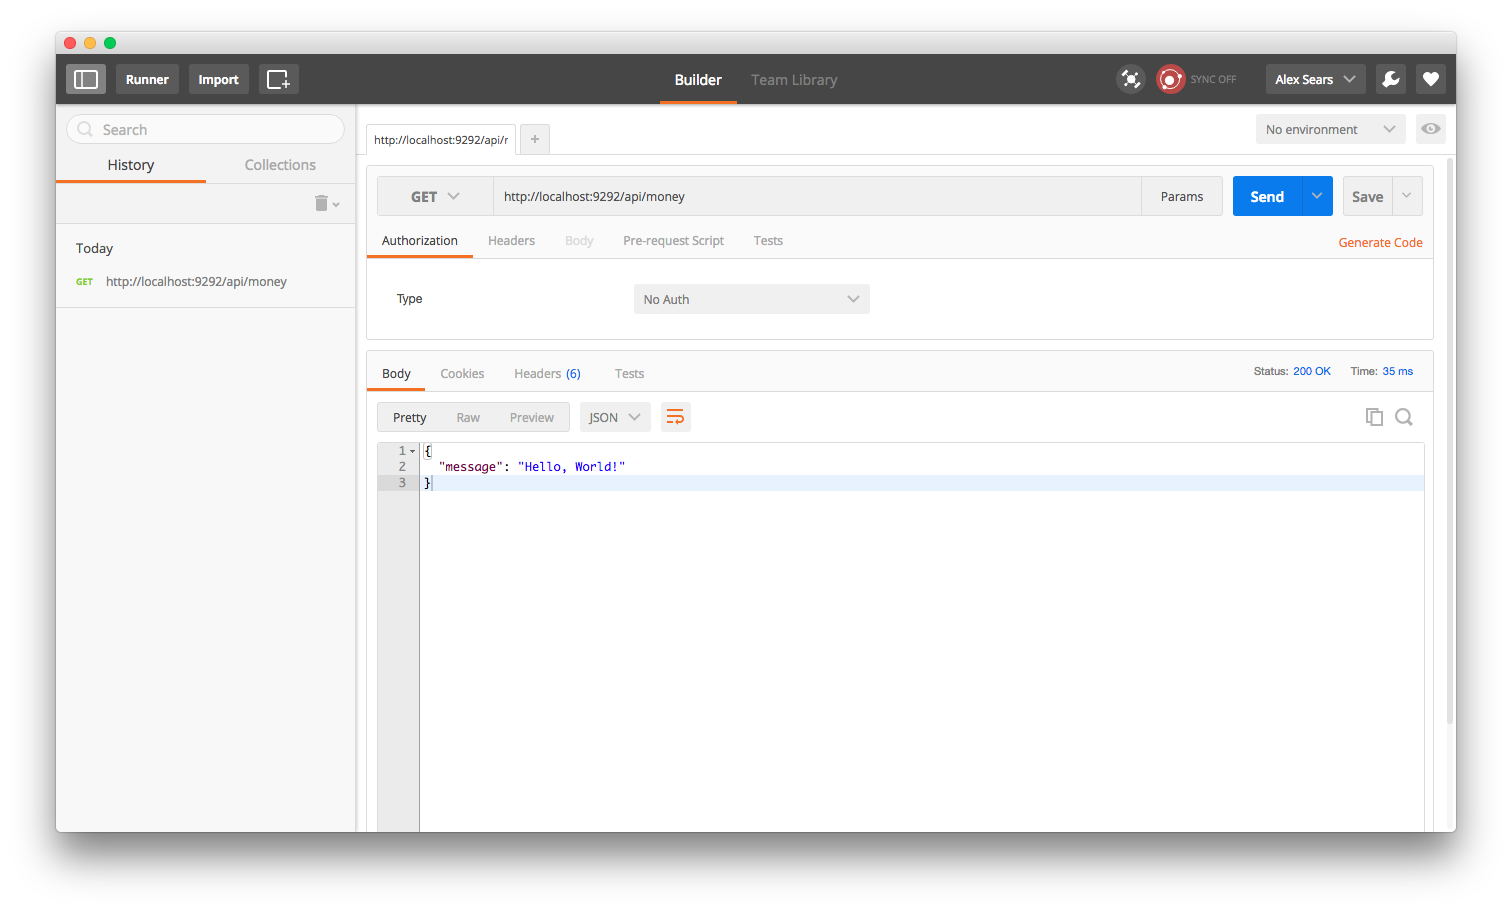Search the response with magnifier icon

click(x=1404, y=417)
